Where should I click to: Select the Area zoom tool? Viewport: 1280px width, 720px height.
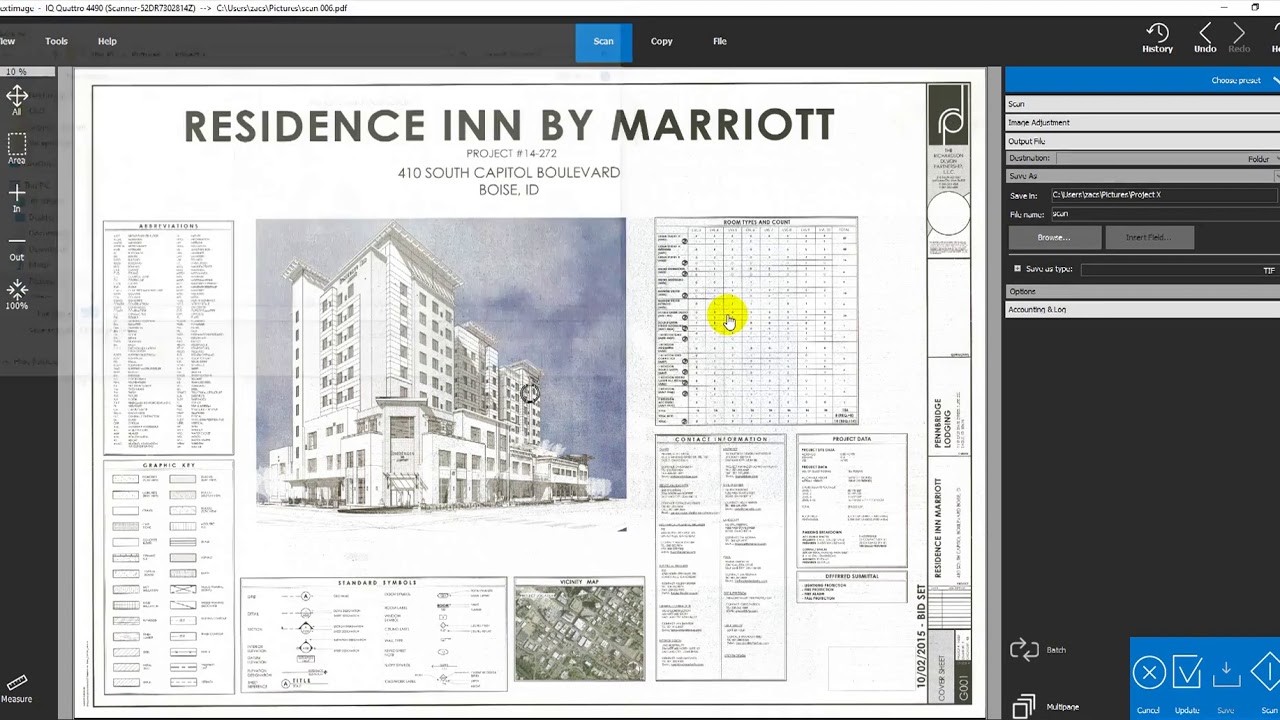pos(16,149)
